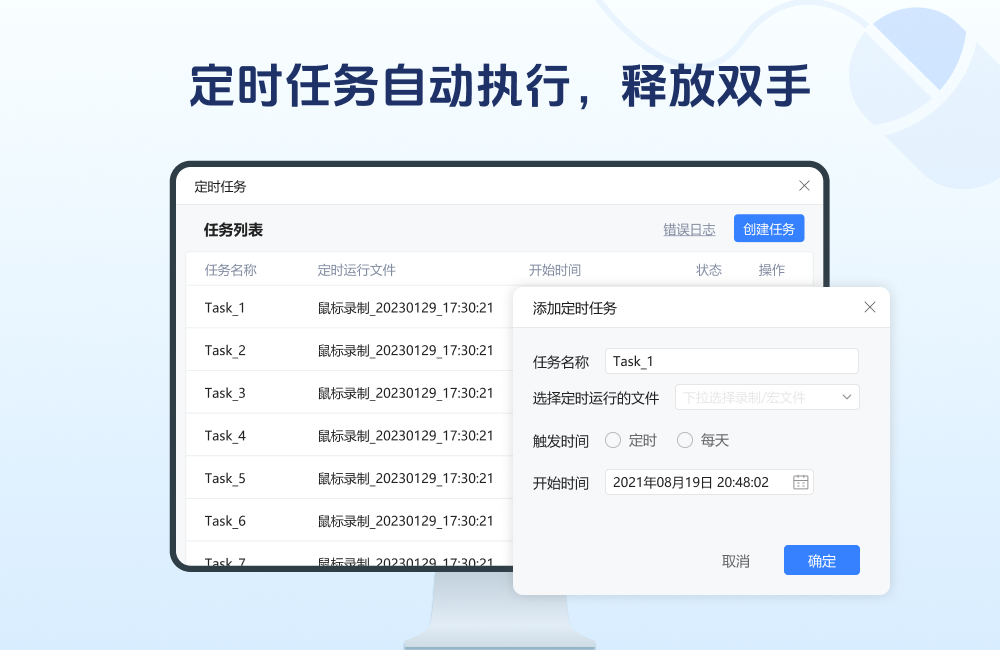Click the 状态 status column header
The height and width of the screenshot is (650, 1000).
click(x=709, y=269)
